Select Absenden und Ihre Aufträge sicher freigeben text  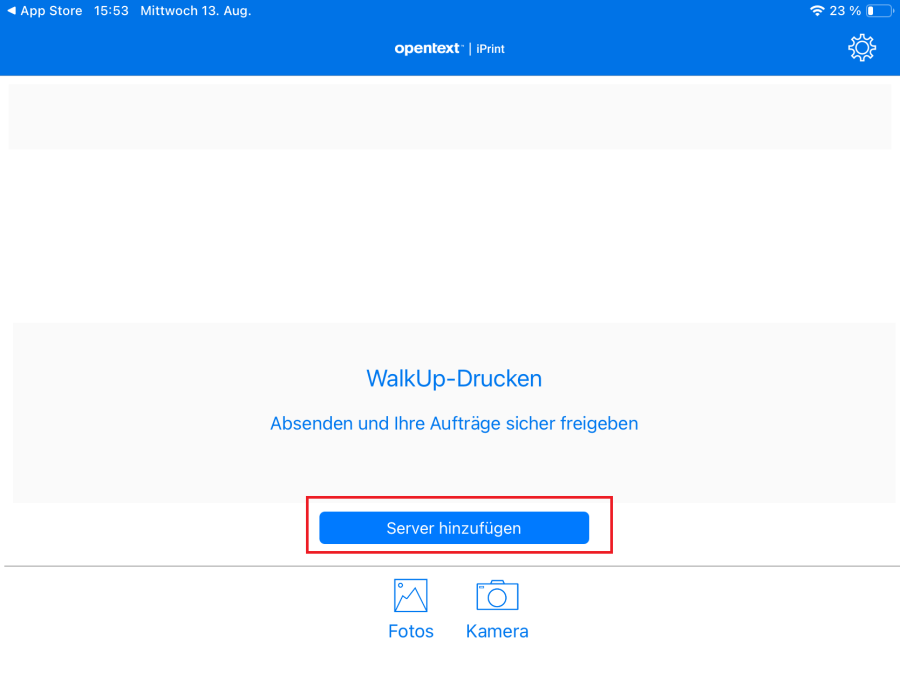pos(454,423)
